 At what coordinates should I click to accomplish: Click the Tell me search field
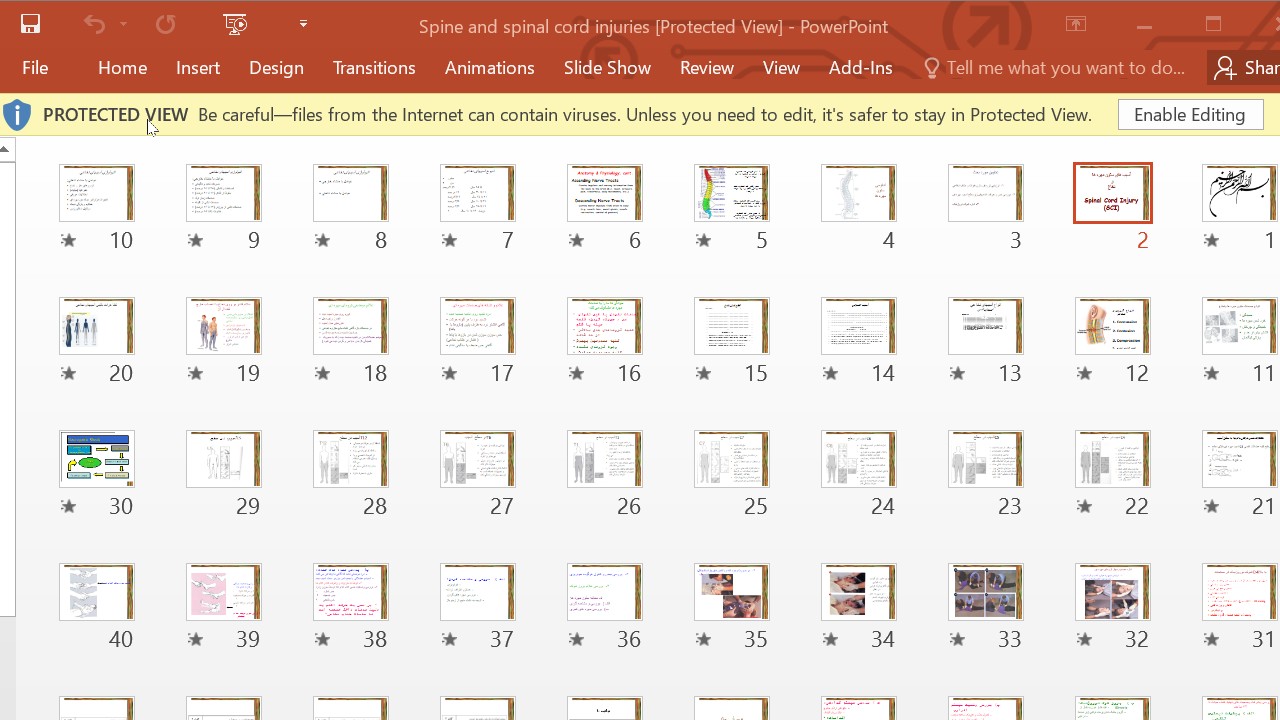click(1065, 68)
